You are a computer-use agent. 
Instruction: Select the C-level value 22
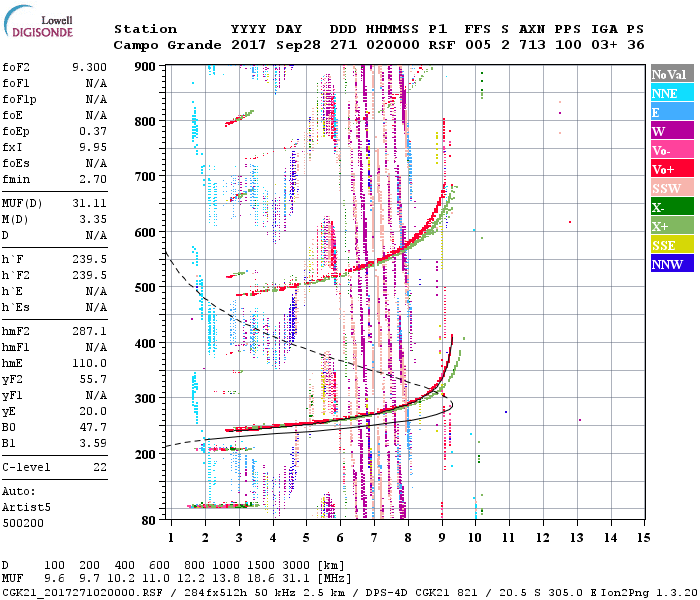tap(99, 467)
